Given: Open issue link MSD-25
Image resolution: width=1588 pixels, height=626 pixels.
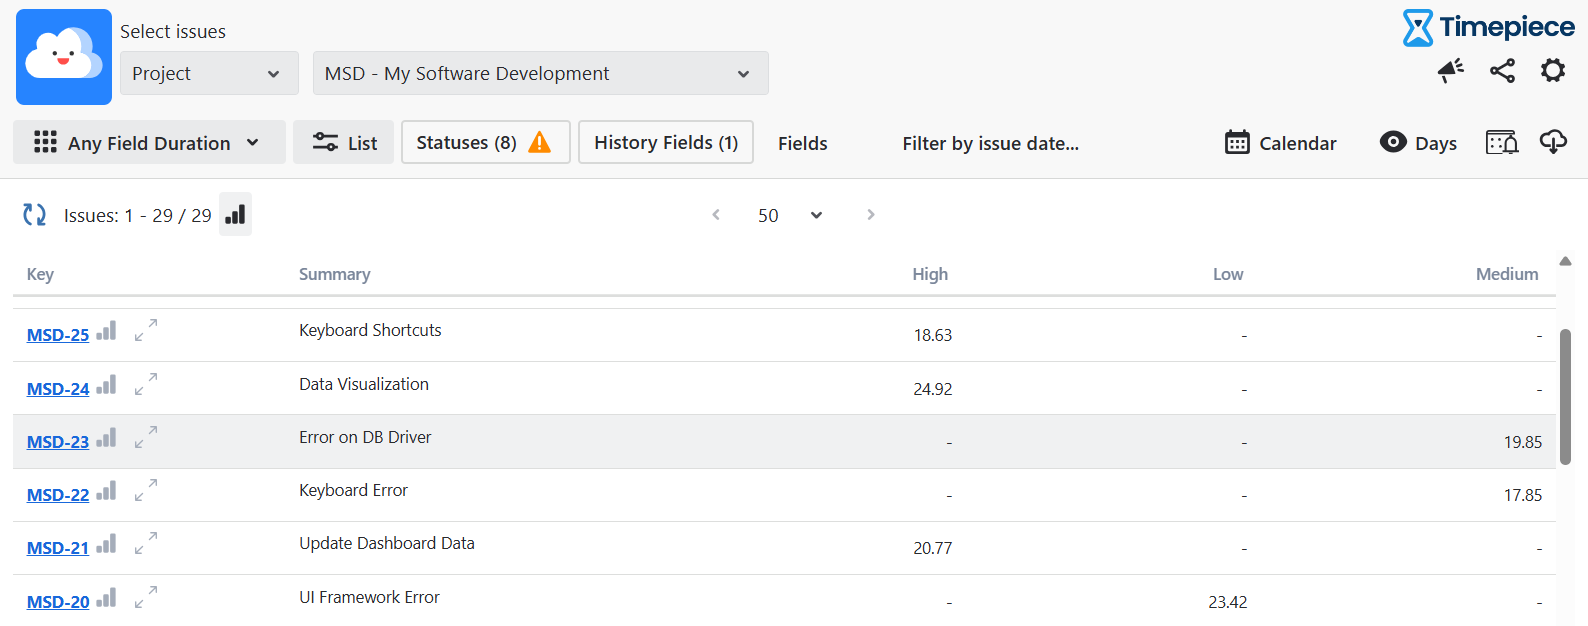Looking at the screenshot, I should pyautogui.click(x=58, y=335).
